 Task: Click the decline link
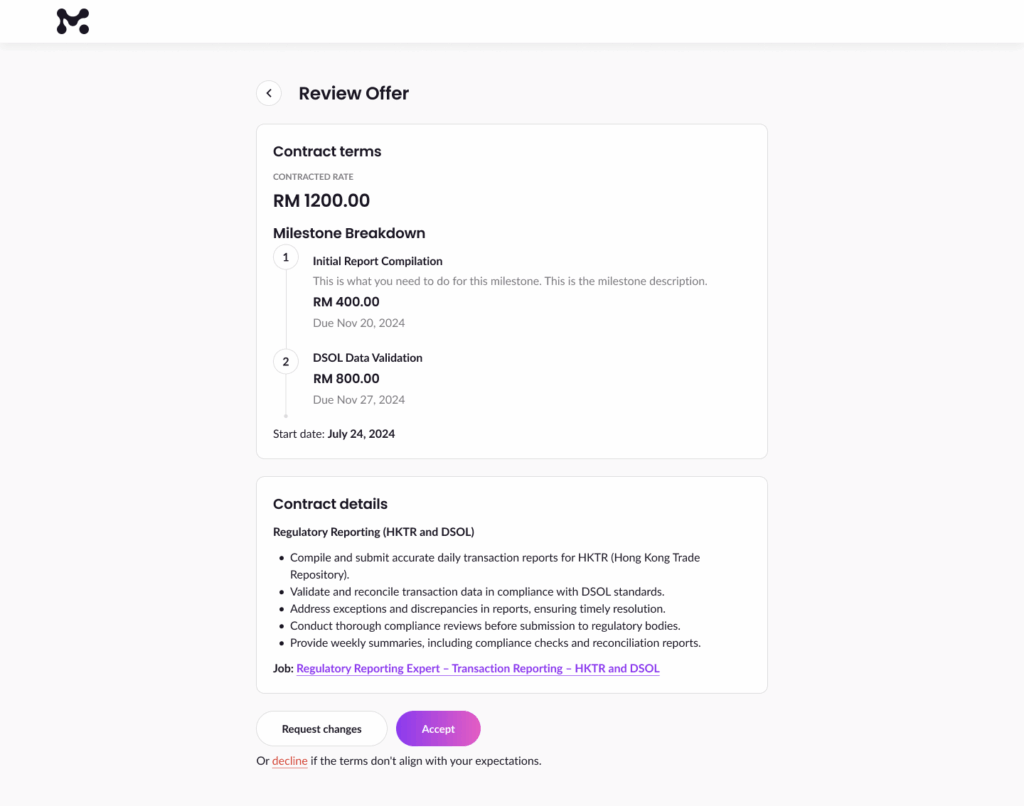[x=290, y=761]
